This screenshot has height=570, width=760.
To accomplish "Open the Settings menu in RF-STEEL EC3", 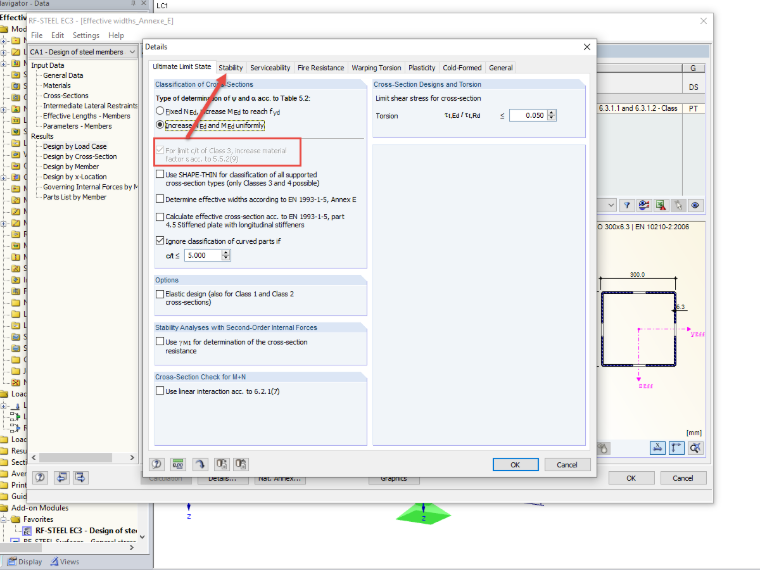I will 86,35.
